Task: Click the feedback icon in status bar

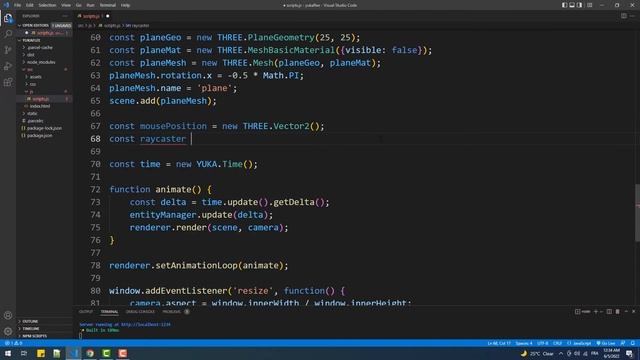Action: [x=623, y=343]
